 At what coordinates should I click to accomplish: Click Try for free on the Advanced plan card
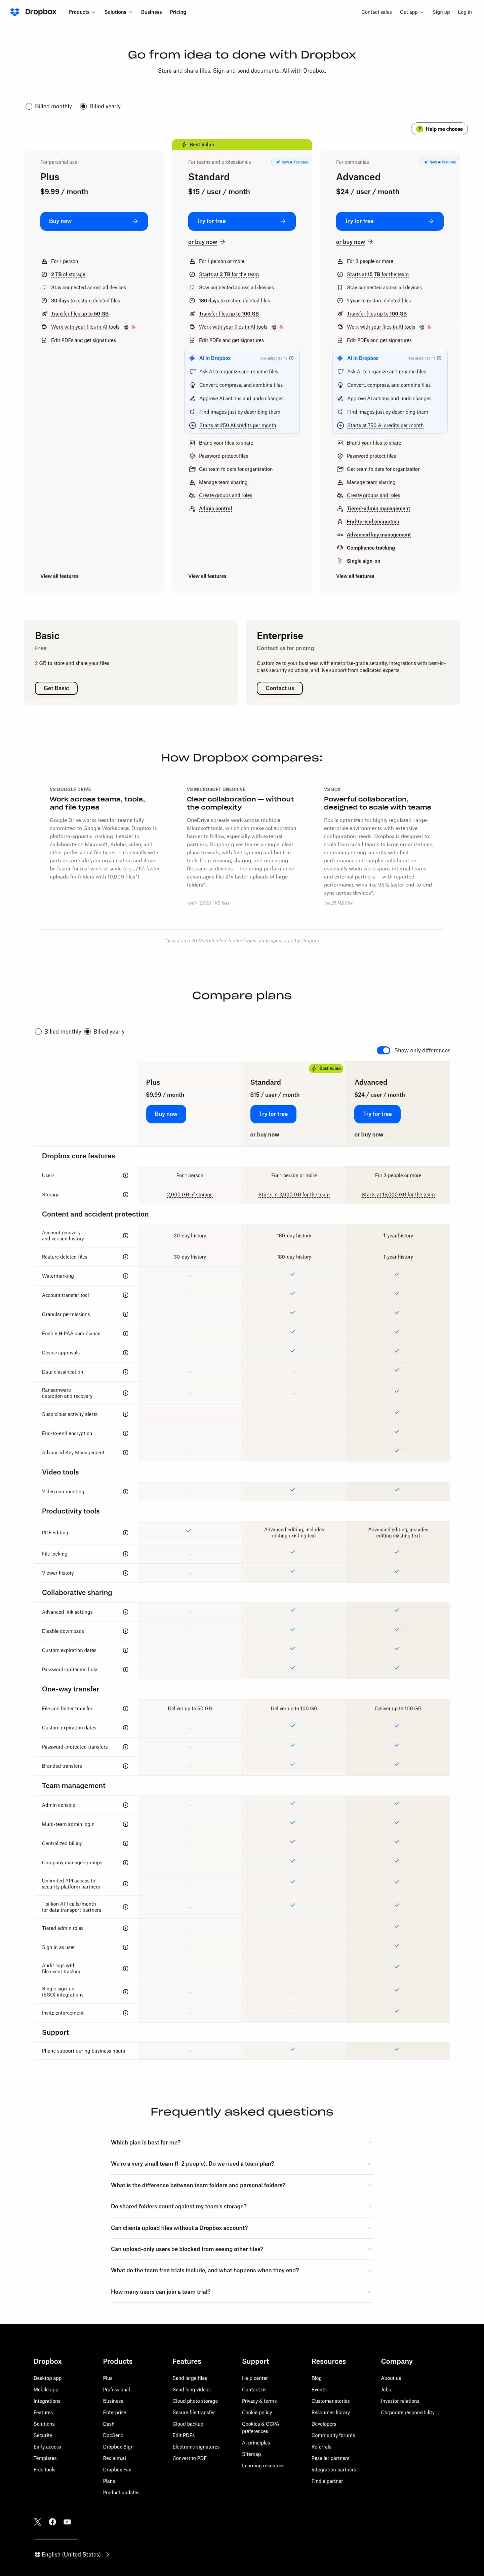(390, 221)
